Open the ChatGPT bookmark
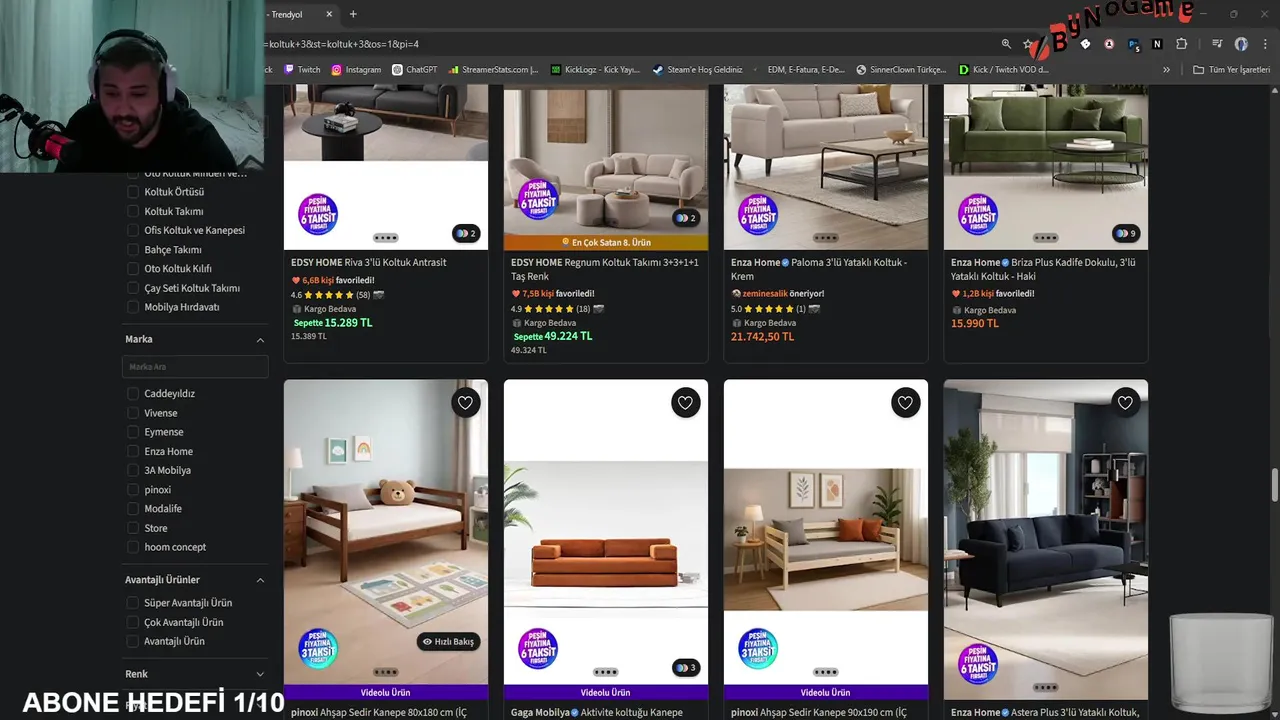 point(414,70)
